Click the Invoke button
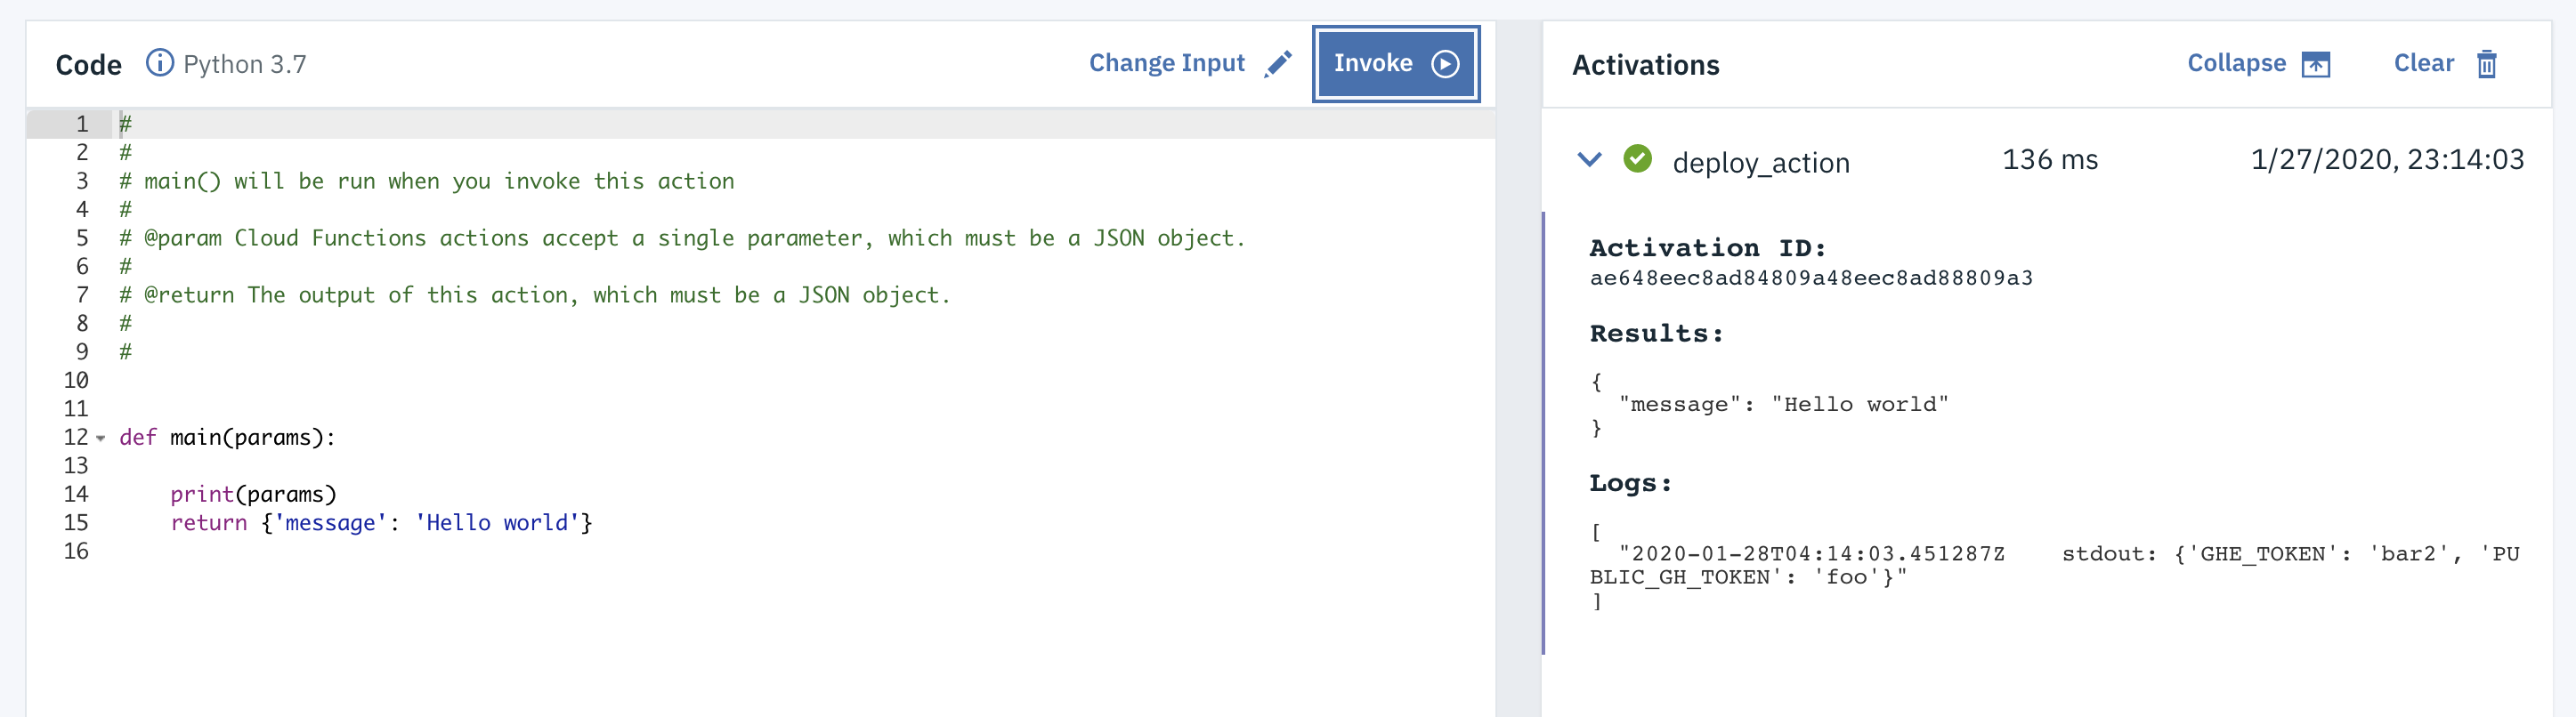Screen dimensions: 2576x717 tap(1396, 64)
